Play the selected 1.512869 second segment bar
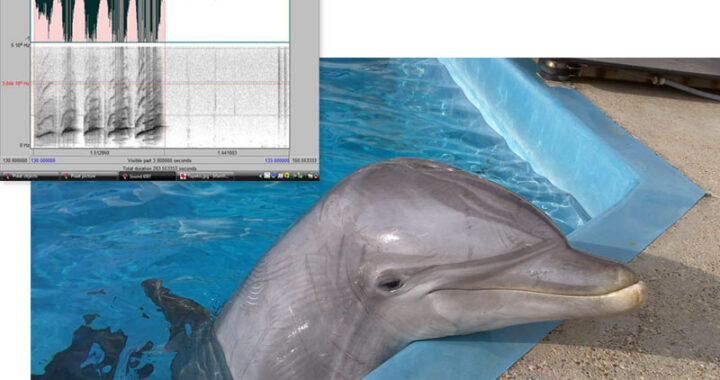The image size is (720, 380). coord(99,153)
